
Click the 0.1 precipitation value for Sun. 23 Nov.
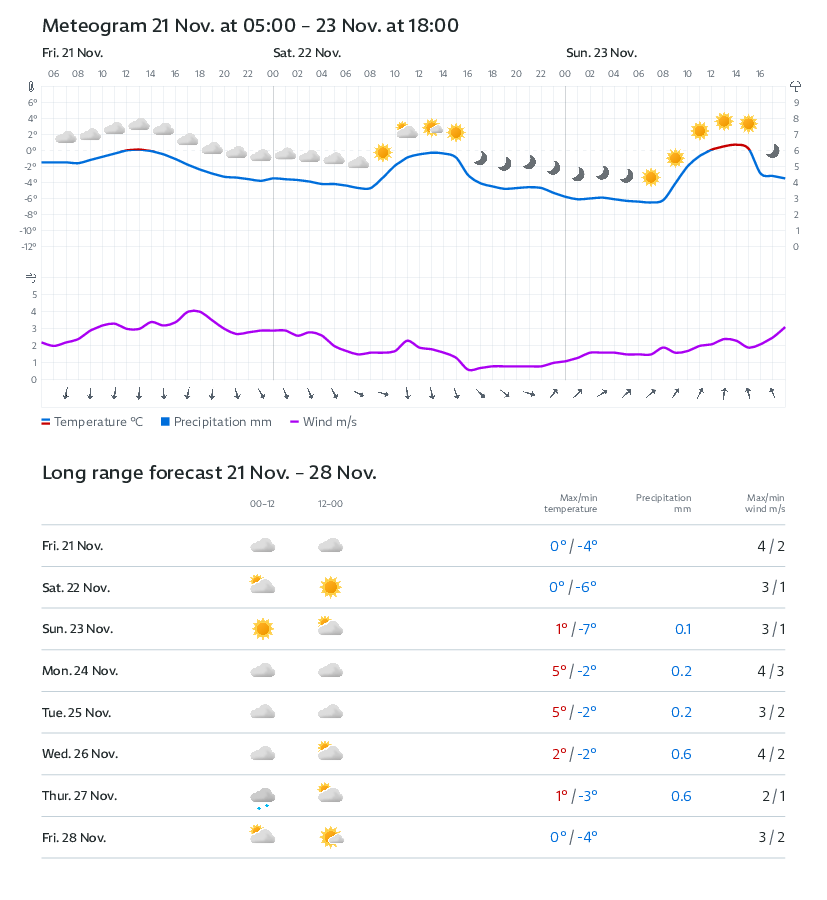point(683,630)
